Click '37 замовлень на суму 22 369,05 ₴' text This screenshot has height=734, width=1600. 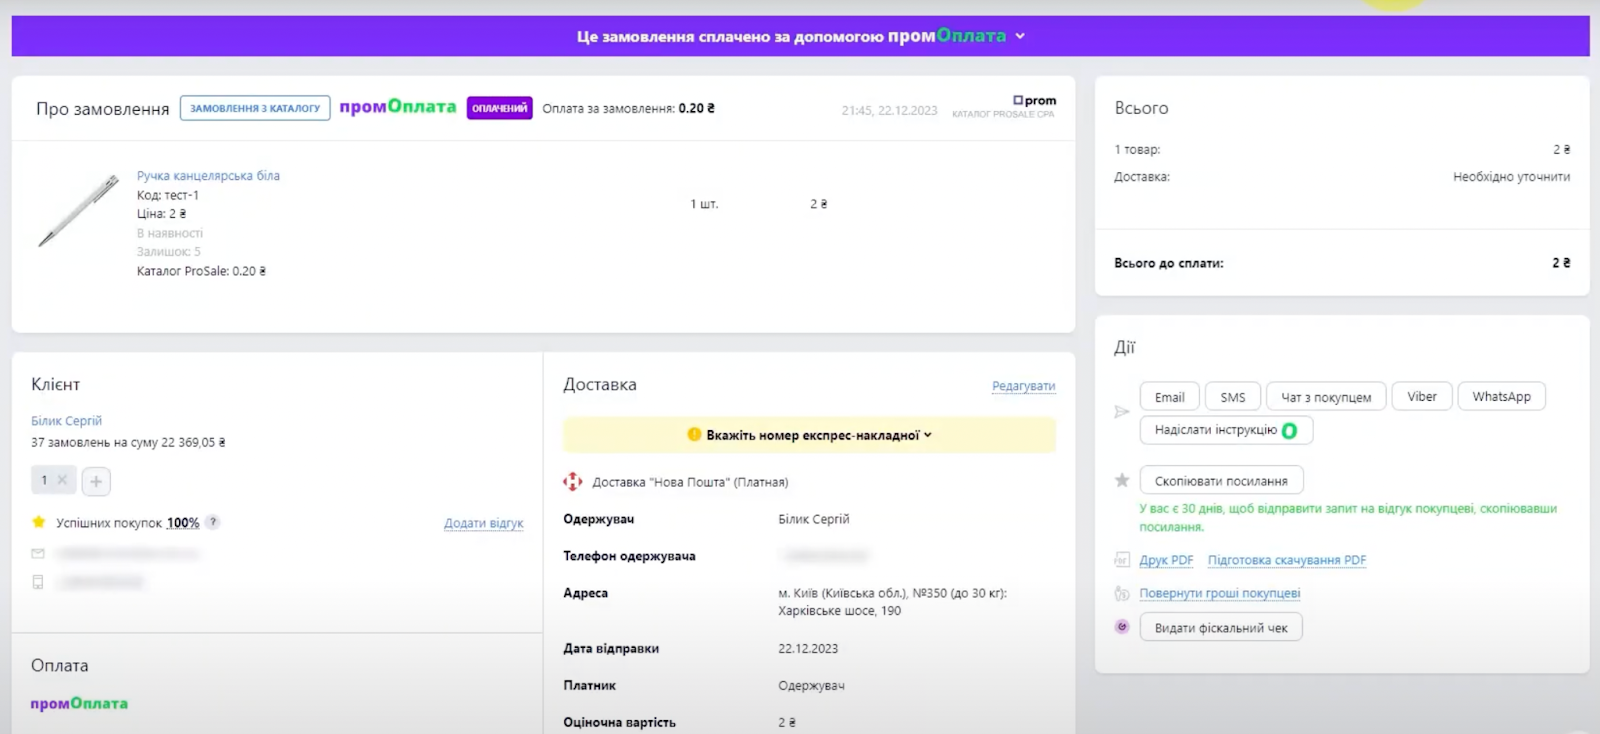pyautogui.click(x=128, y=442)
